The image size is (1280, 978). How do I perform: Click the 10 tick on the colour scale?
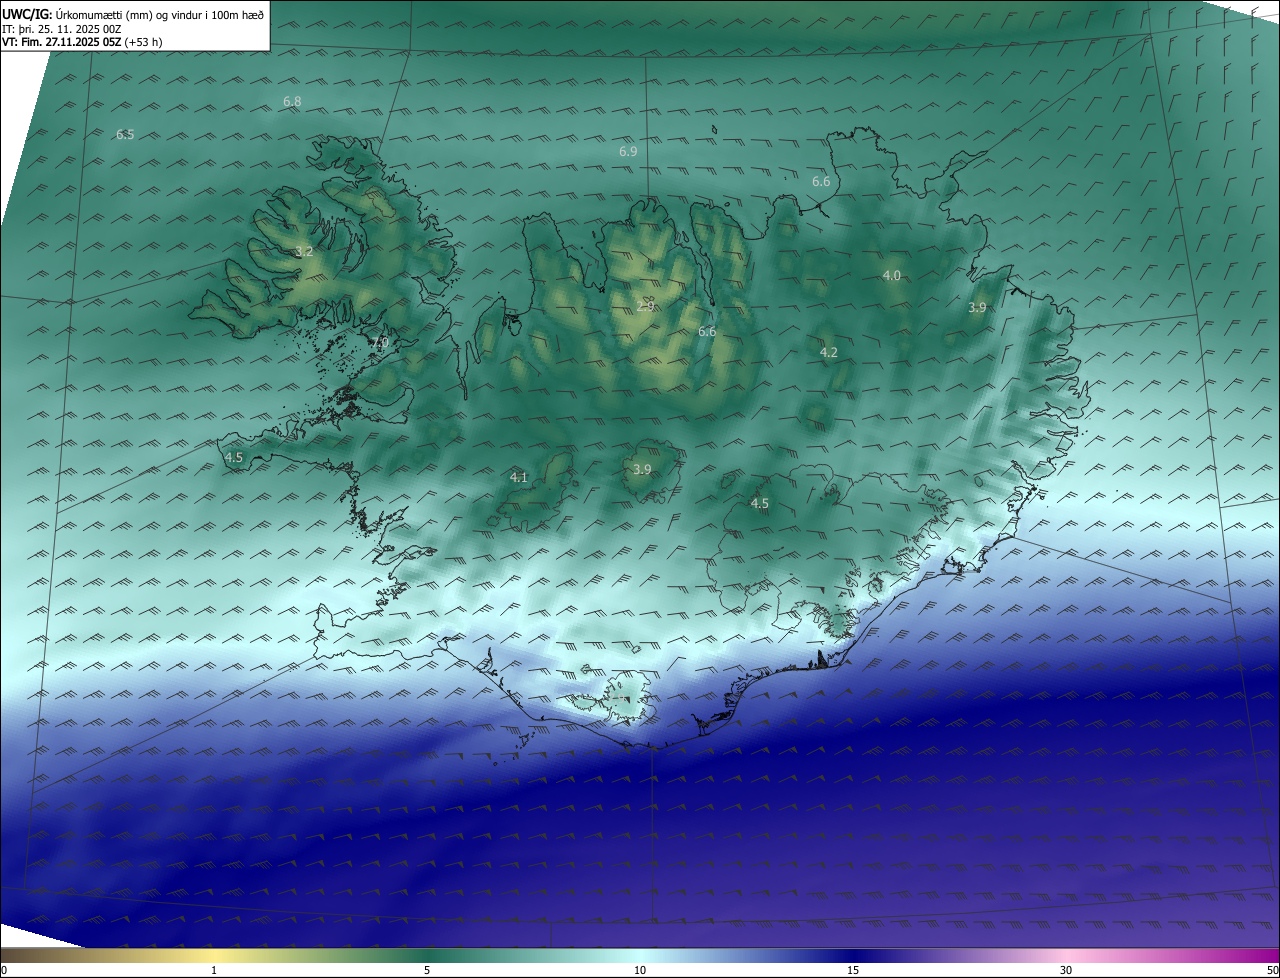click(640, 970)
